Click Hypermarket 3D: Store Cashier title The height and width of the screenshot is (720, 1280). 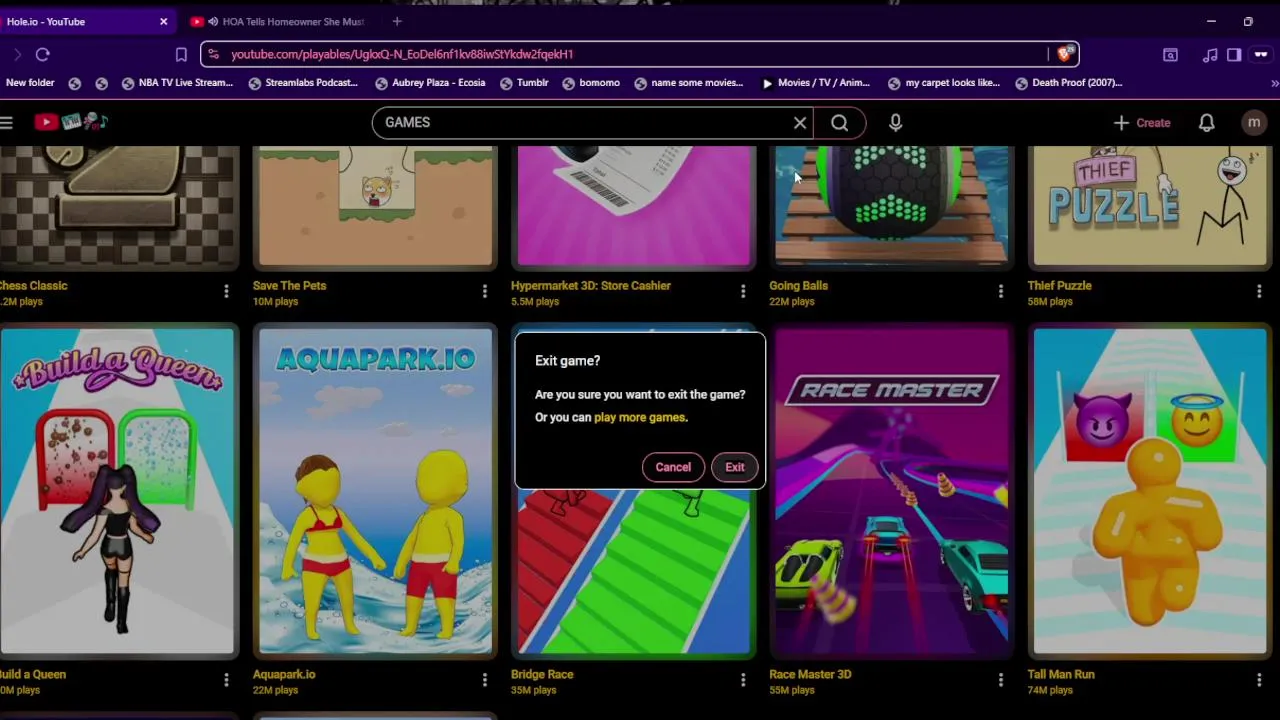coord(591,285)
